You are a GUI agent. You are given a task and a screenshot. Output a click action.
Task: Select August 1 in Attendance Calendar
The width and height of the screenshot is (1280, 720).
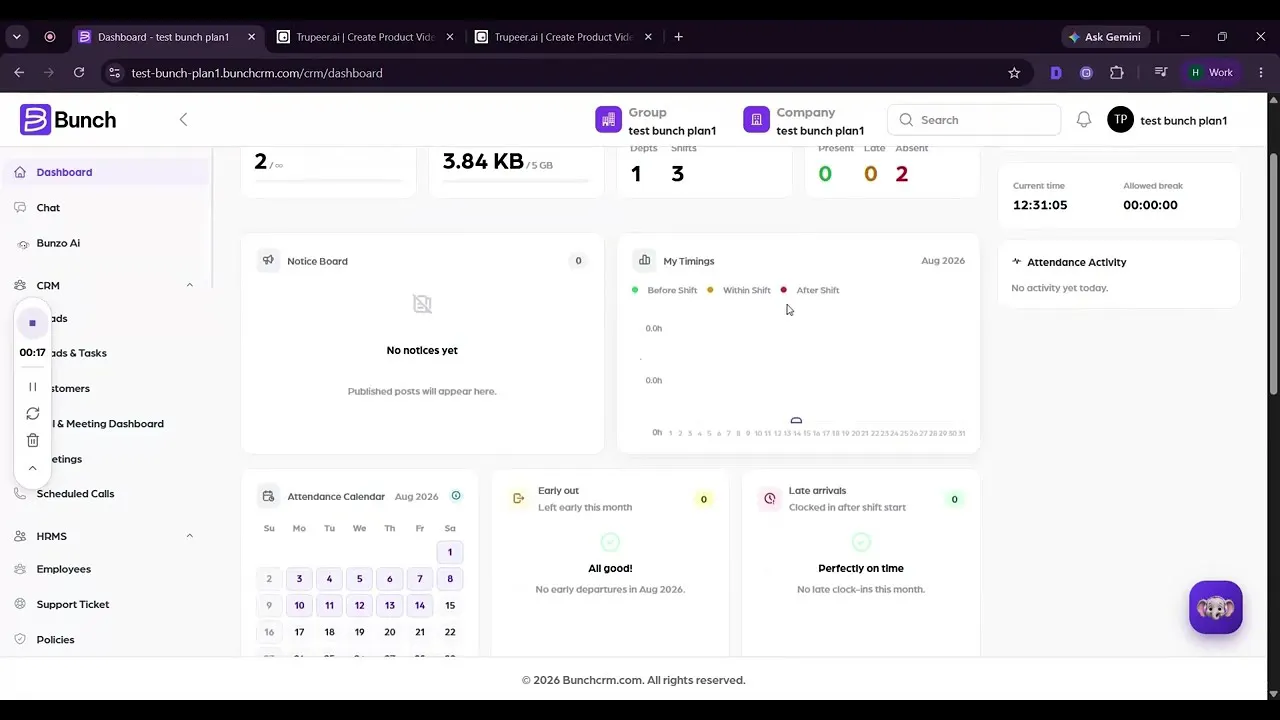pyautogui.click(x=450, y=552)
